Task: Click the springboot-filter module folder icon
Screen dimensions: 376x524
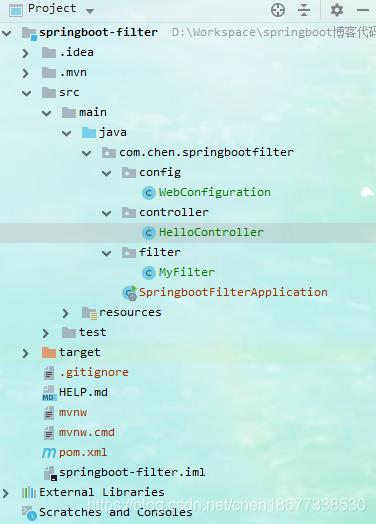Action: tap(29, 33)
